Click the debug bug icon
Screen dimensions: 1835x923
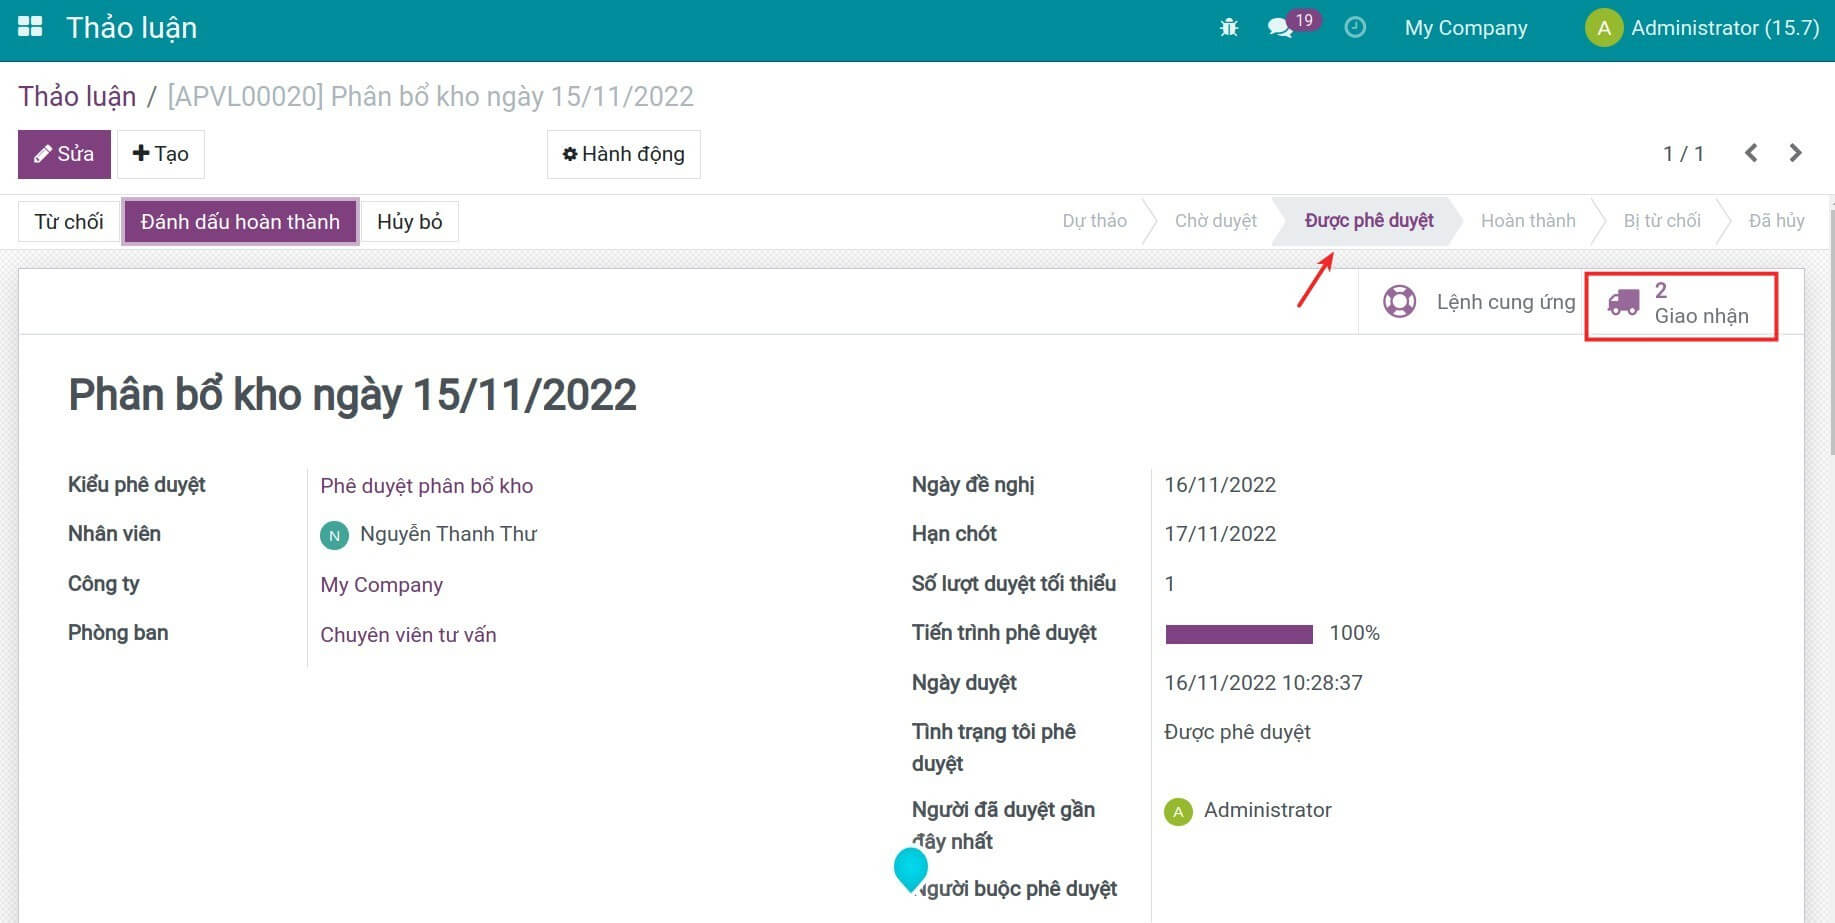click(x=1229, y=28)
